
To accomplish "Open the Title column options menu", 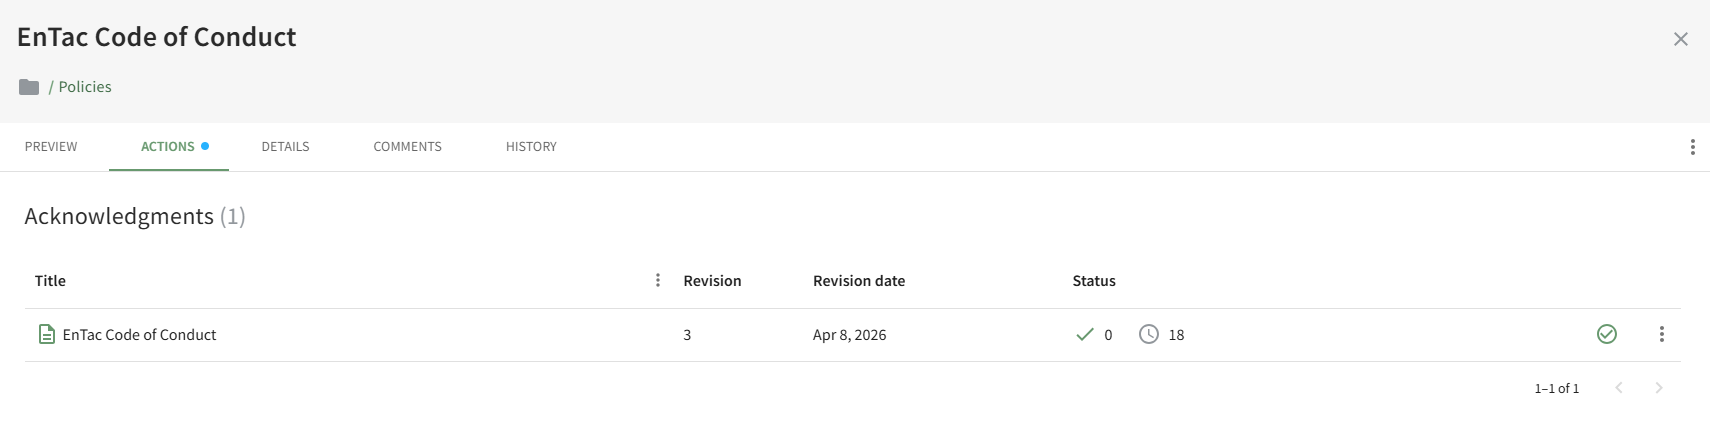I will (657, 280).
